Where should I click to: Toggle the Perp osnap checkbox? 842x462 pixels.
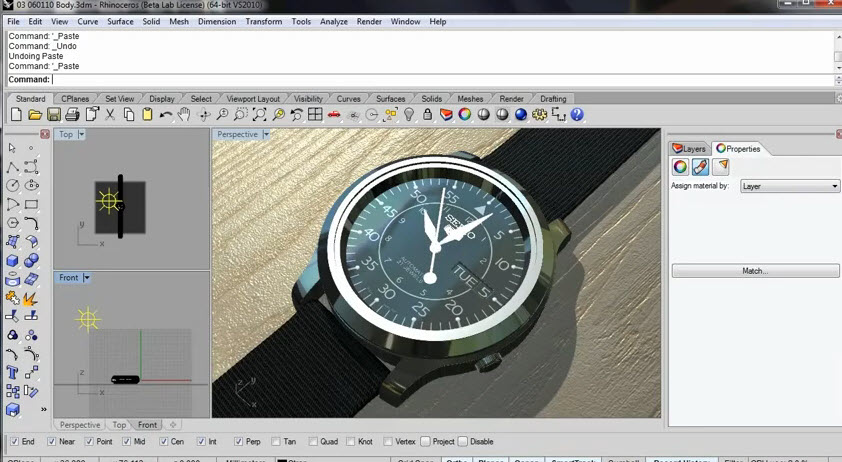pyautogui.click(x=238, y=442)
